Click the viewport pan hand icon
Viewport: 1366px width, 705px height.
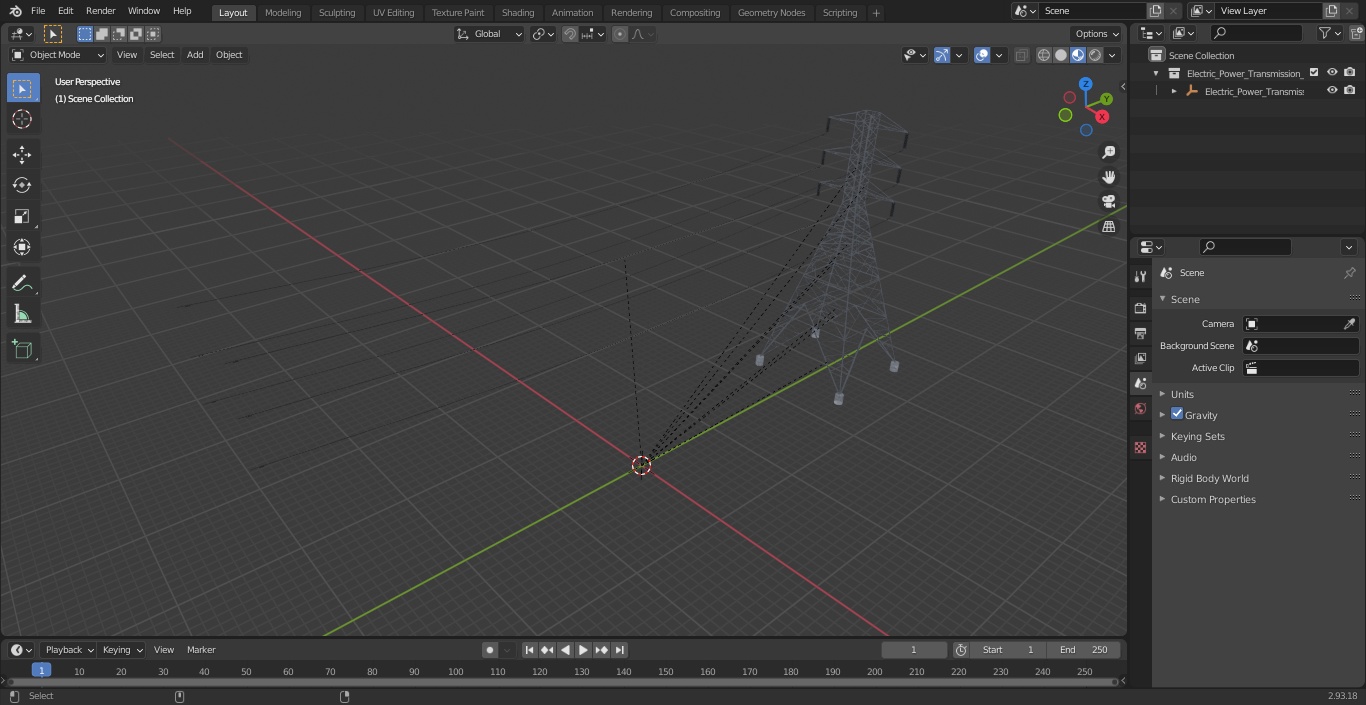[1108, 177]
